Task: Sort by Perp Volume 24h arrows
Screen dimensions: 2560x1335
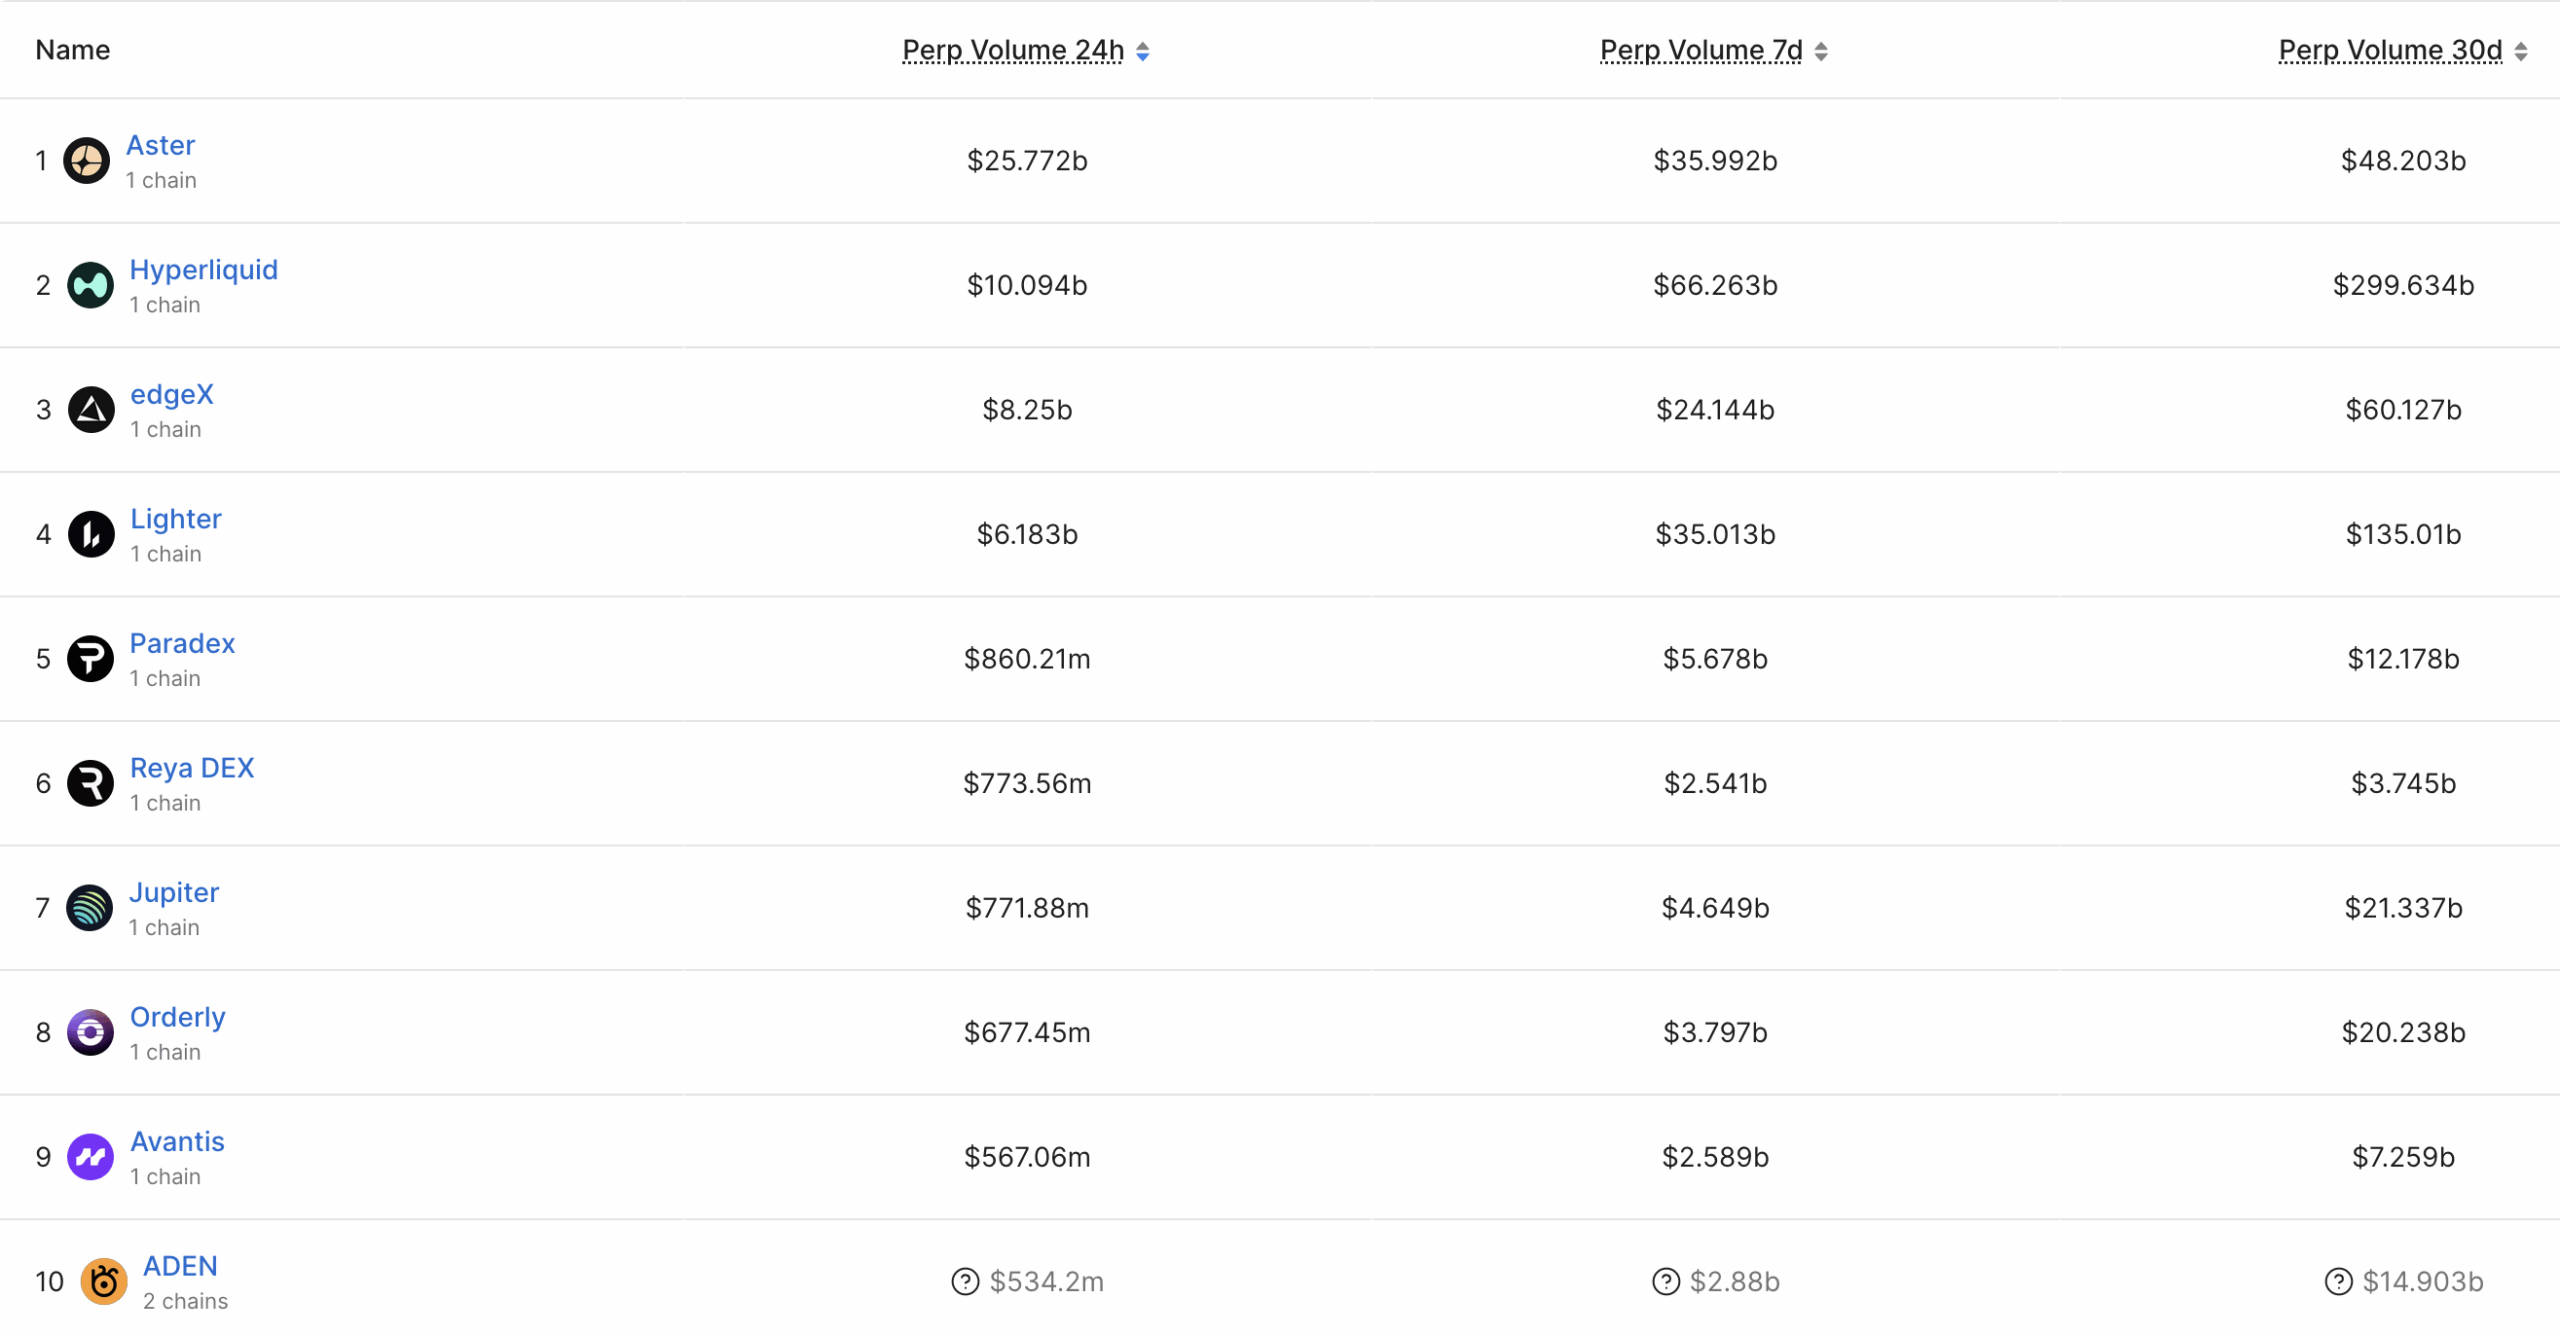Action: pyautogui.click(x=1143, y=51)
